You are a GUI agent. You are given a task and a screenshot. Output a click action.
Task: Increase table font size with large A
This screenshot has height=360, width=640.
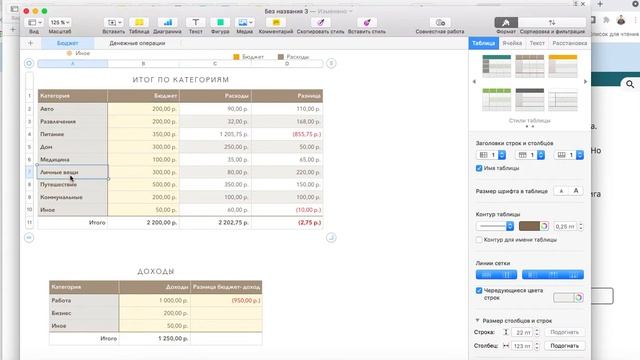pyautogui.click(x=576, y=191)
